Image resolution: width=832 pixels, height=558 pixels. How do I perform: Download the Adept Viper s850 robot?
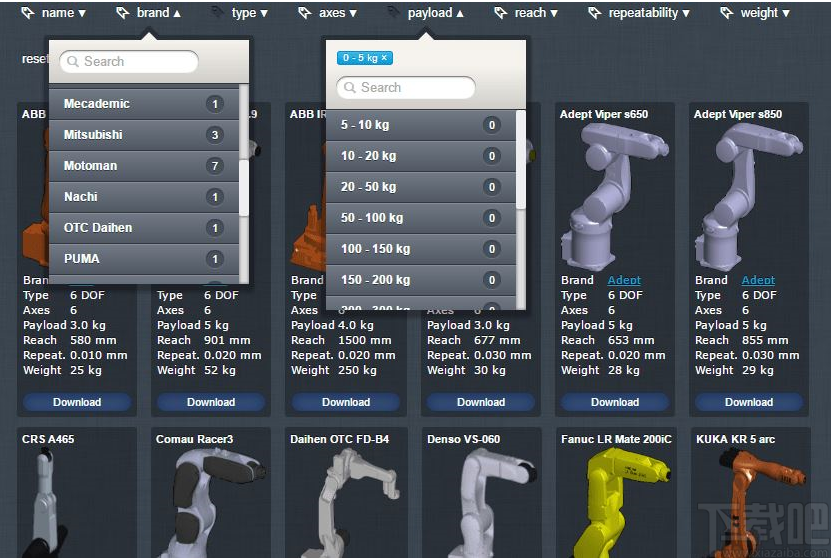(749, 403)
